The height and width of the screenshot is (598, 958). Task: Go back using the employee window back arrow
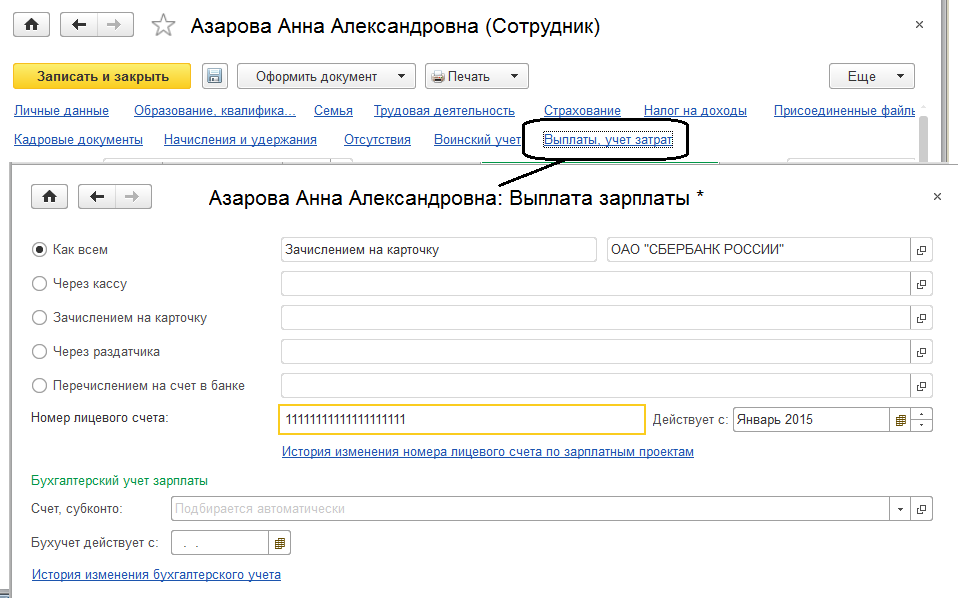pos(79,25)
